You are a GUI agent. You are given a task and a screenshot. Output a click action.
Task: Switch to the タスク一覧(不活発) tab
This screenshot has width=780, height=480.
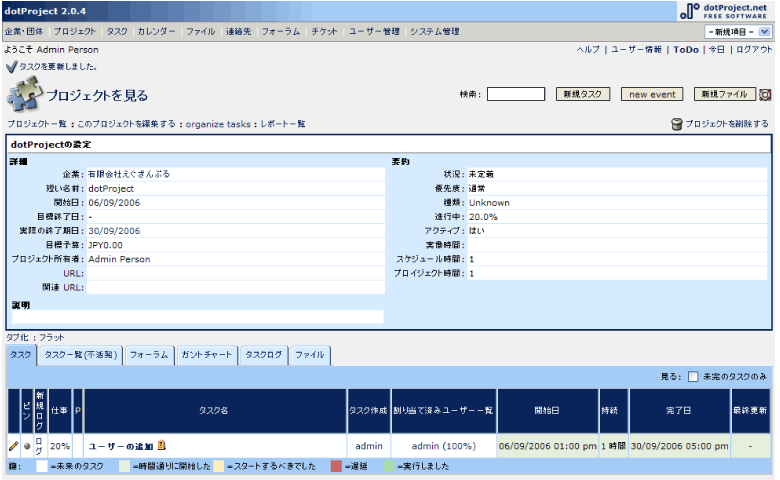pyautogui.click(x=81, y=355)
